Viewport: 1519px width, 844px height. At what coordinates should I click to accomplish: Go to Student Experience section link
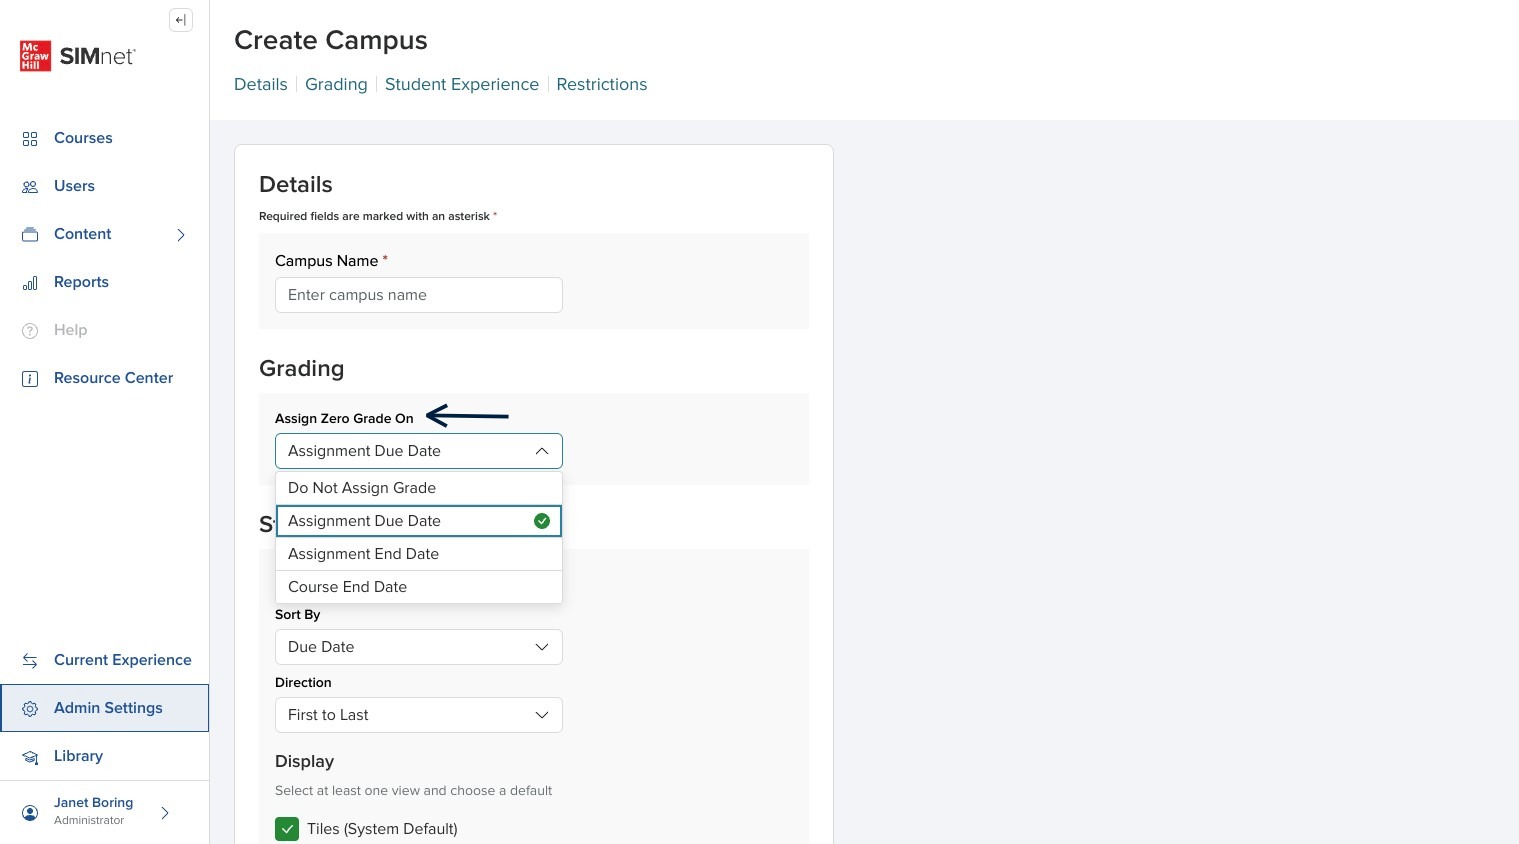462,84
